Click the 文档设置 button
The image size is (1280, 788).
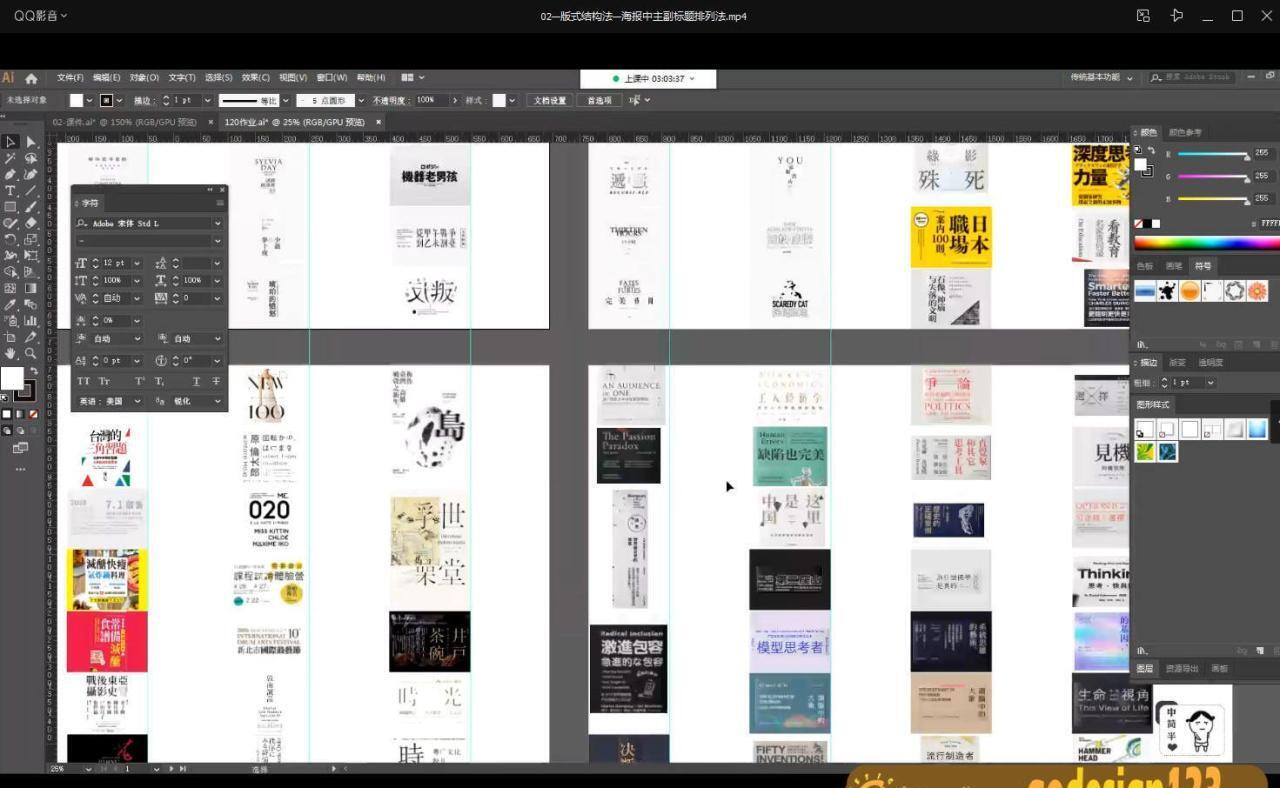[549, 100]
